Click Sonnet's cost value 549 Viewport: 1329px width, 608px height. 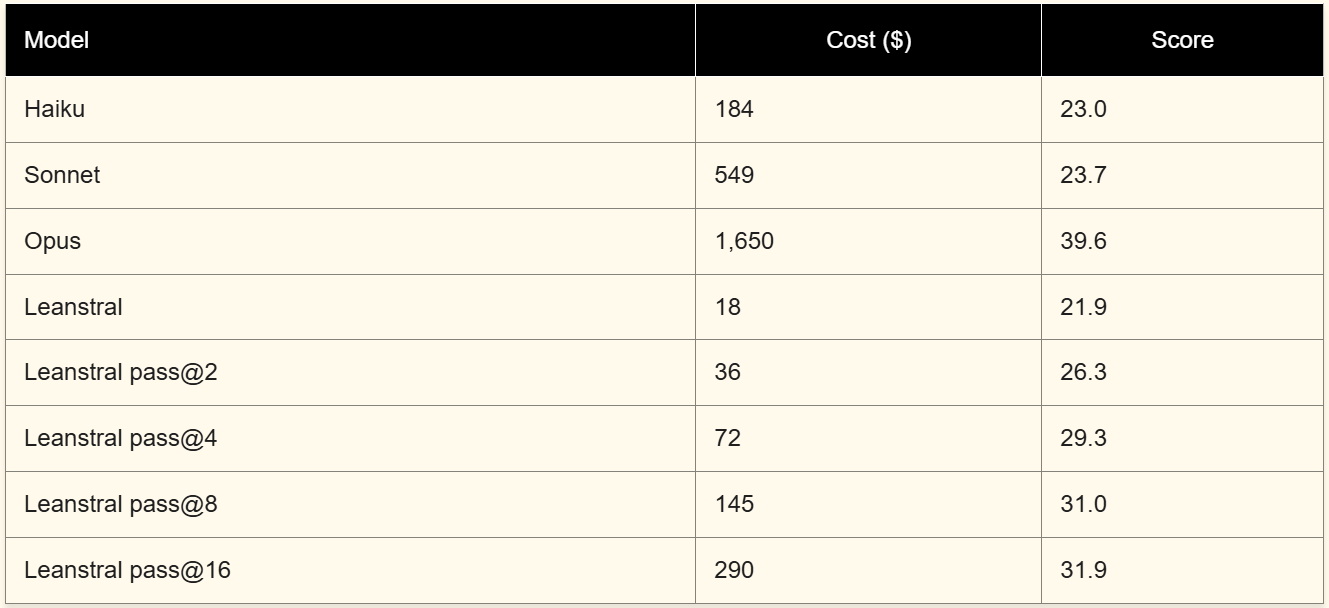[x=734, y=175]
